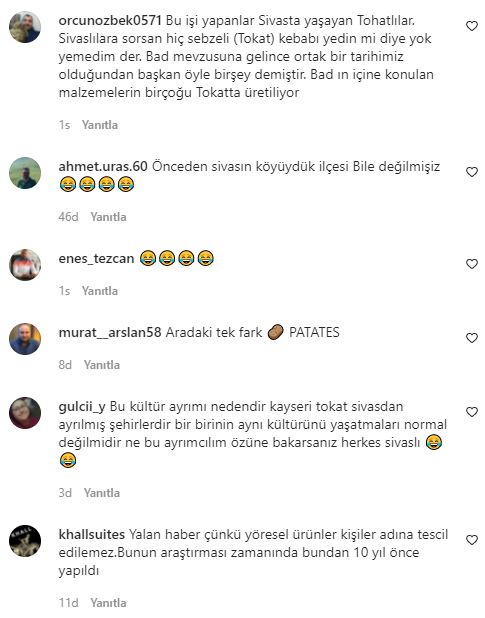485x618 pixels.
Task: Tap the heart beside gulcii_y's comment
Action: (472, 412)
